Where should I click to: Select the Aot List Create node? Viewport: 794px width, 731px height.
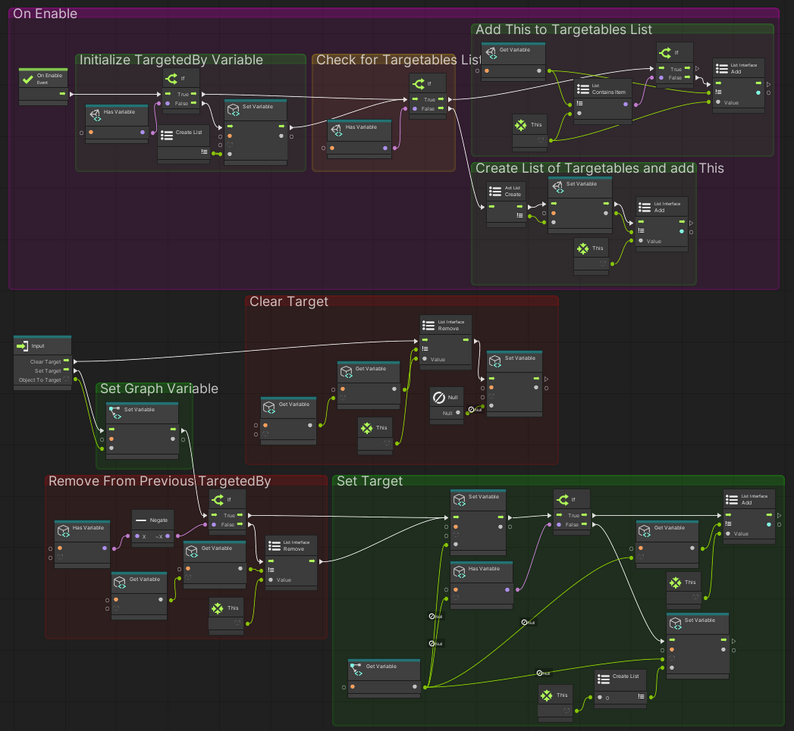[x=506, y=204]
